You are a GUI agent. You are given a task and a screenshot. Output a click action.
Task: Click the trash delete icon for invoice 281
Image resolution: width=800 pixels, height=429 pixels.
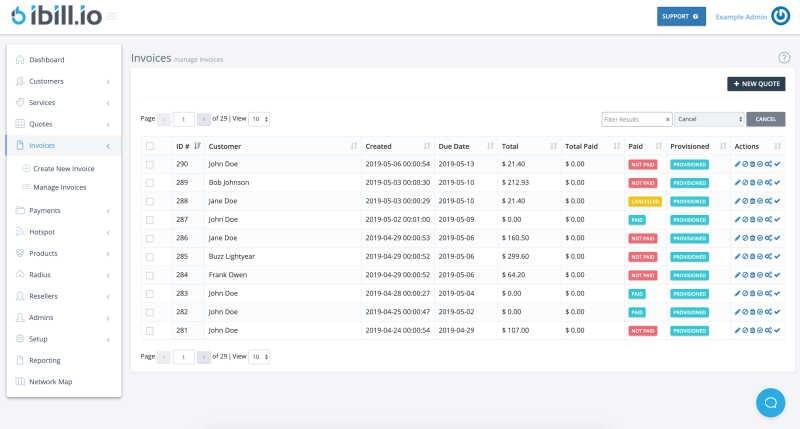753,331
